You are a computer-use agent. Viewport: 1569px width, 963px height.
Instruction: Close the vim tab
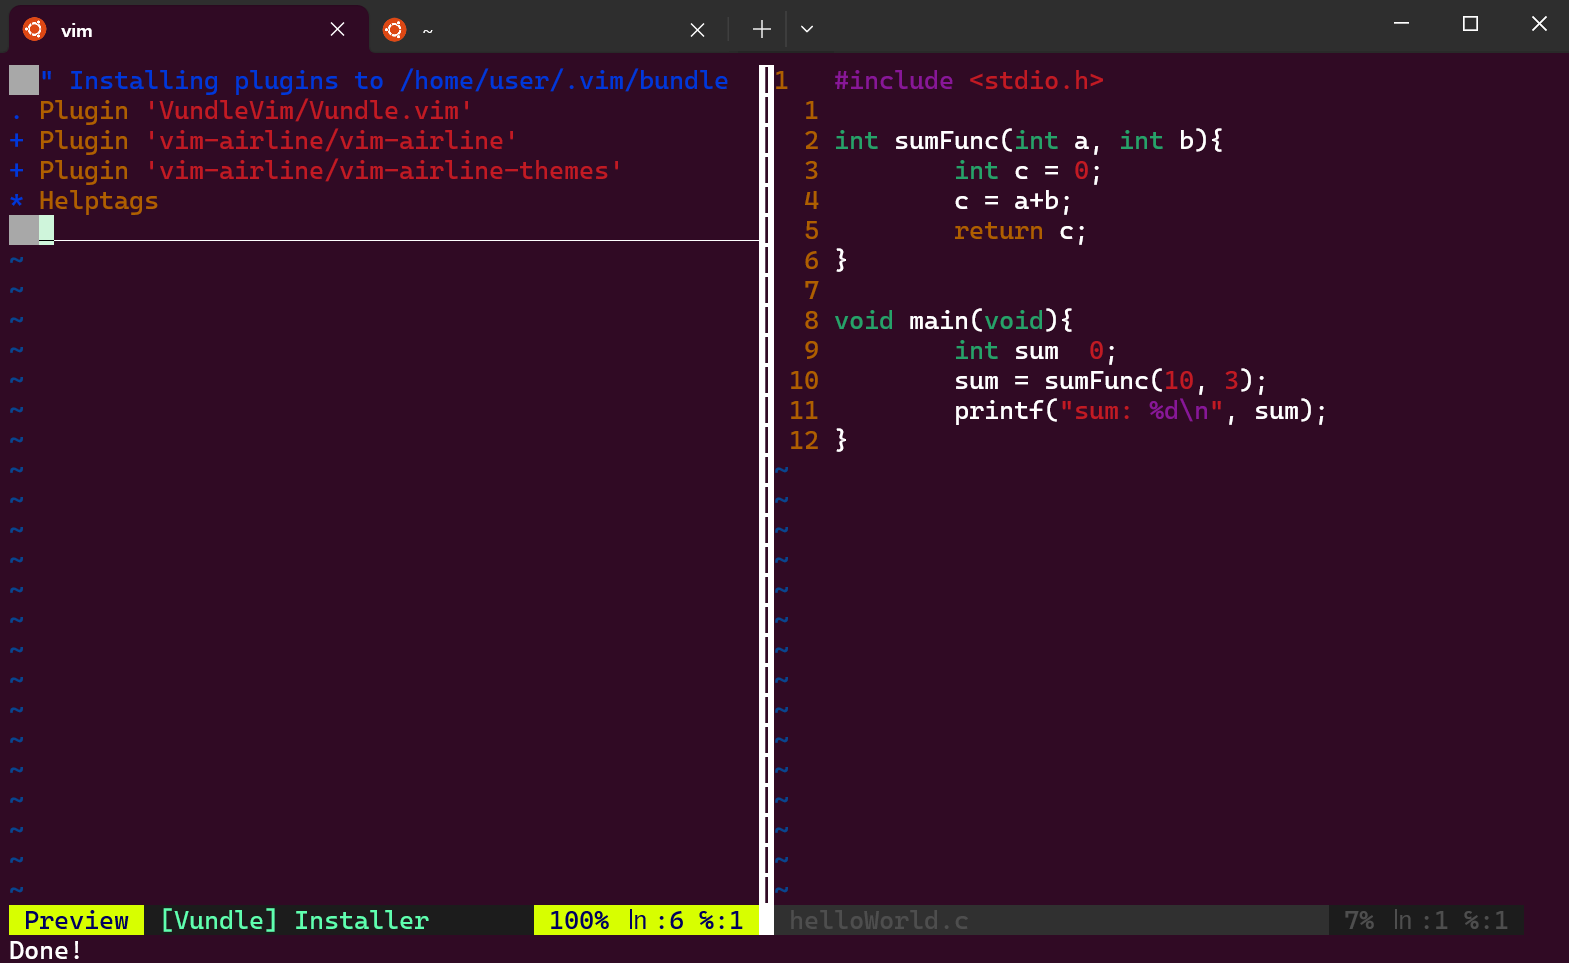tap(337, 30)
